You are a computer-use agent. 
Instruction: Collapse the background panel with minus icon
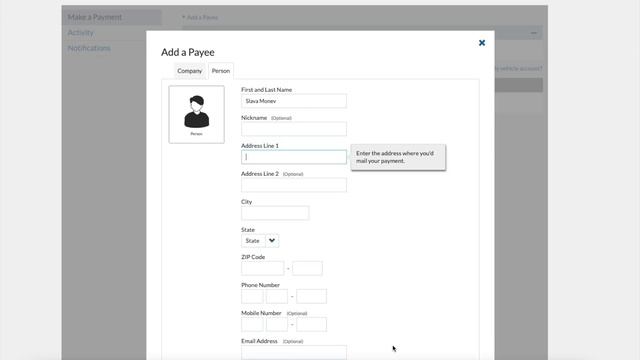coord(533,33)
